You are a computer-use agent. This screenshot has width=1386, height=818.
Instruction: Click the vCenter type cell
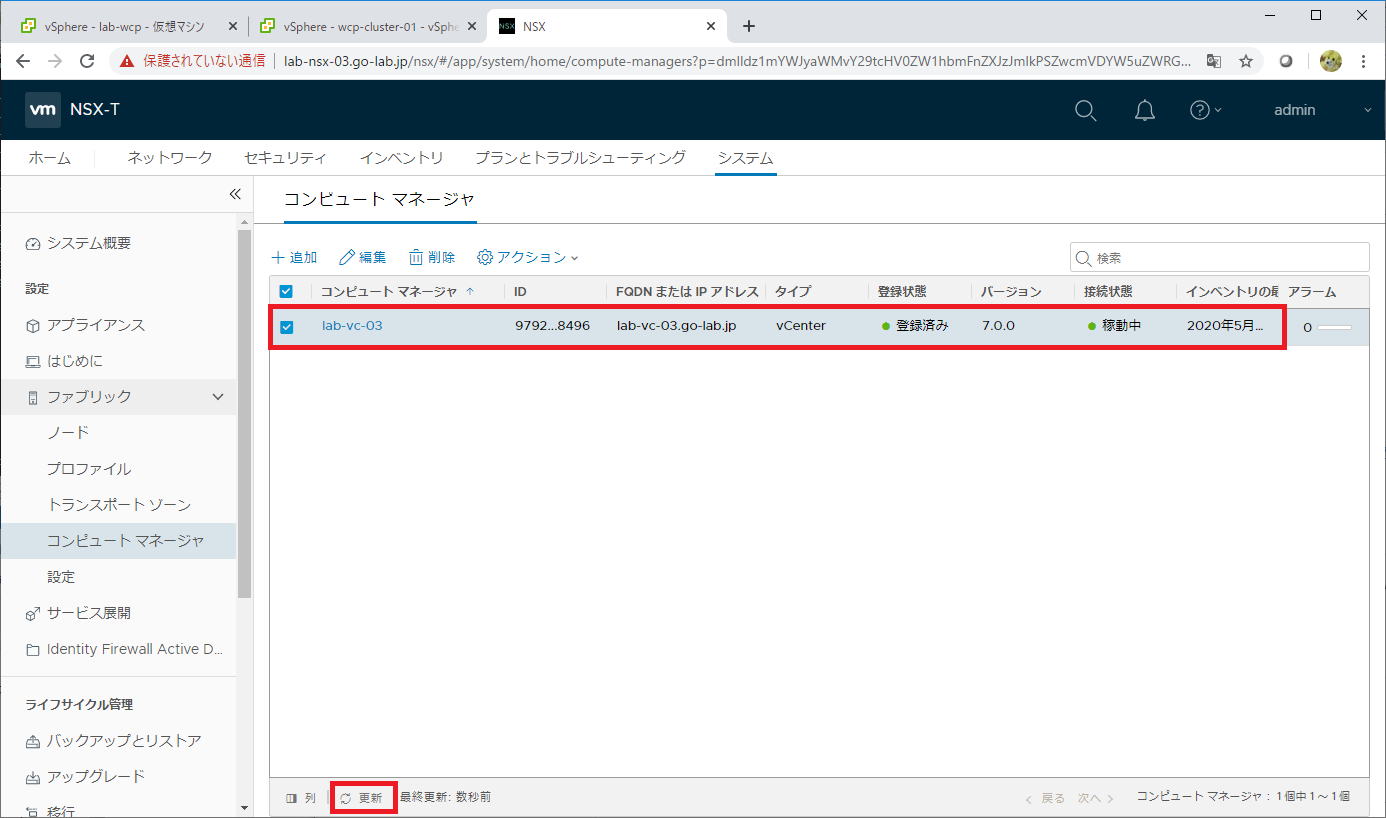(801, 326)
